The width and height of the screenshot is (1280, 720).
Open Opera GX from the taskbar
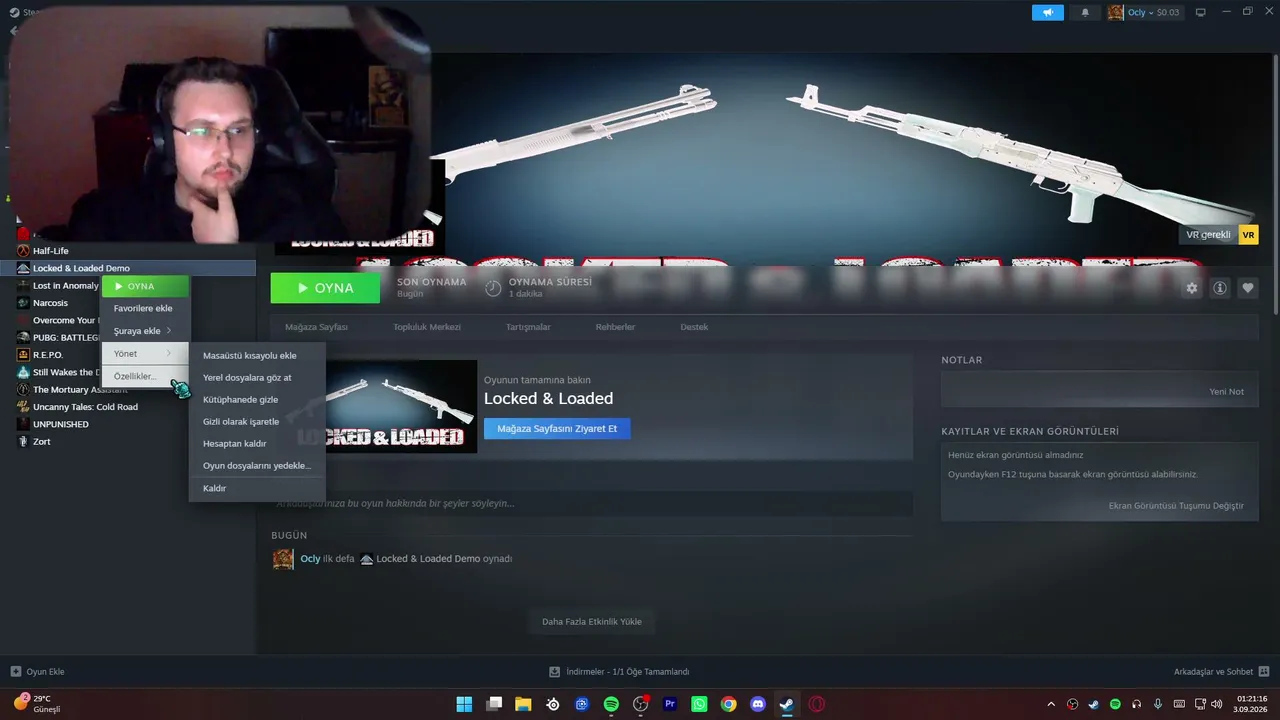[817, 704]
